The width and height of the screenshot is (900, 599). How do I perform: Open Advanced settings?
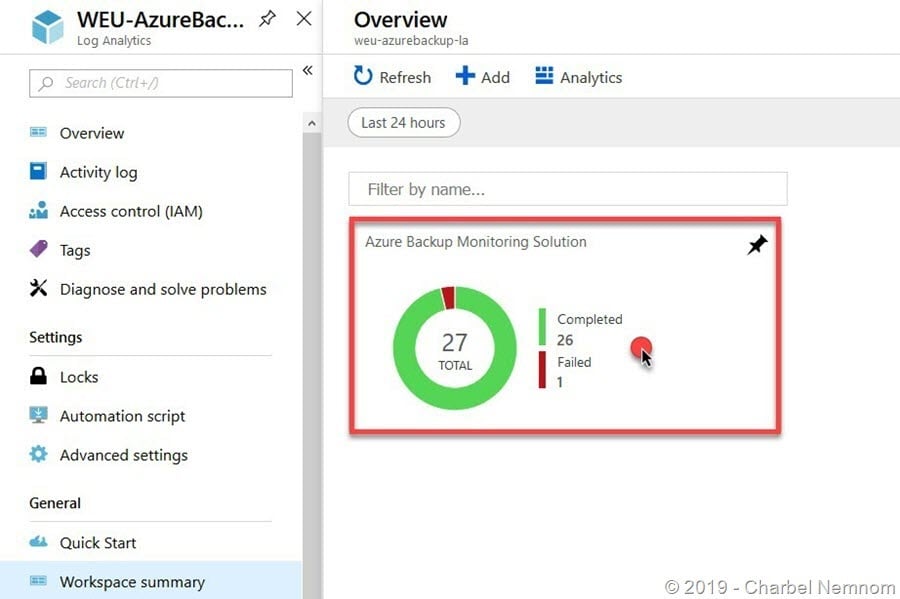tap(123, 455)
